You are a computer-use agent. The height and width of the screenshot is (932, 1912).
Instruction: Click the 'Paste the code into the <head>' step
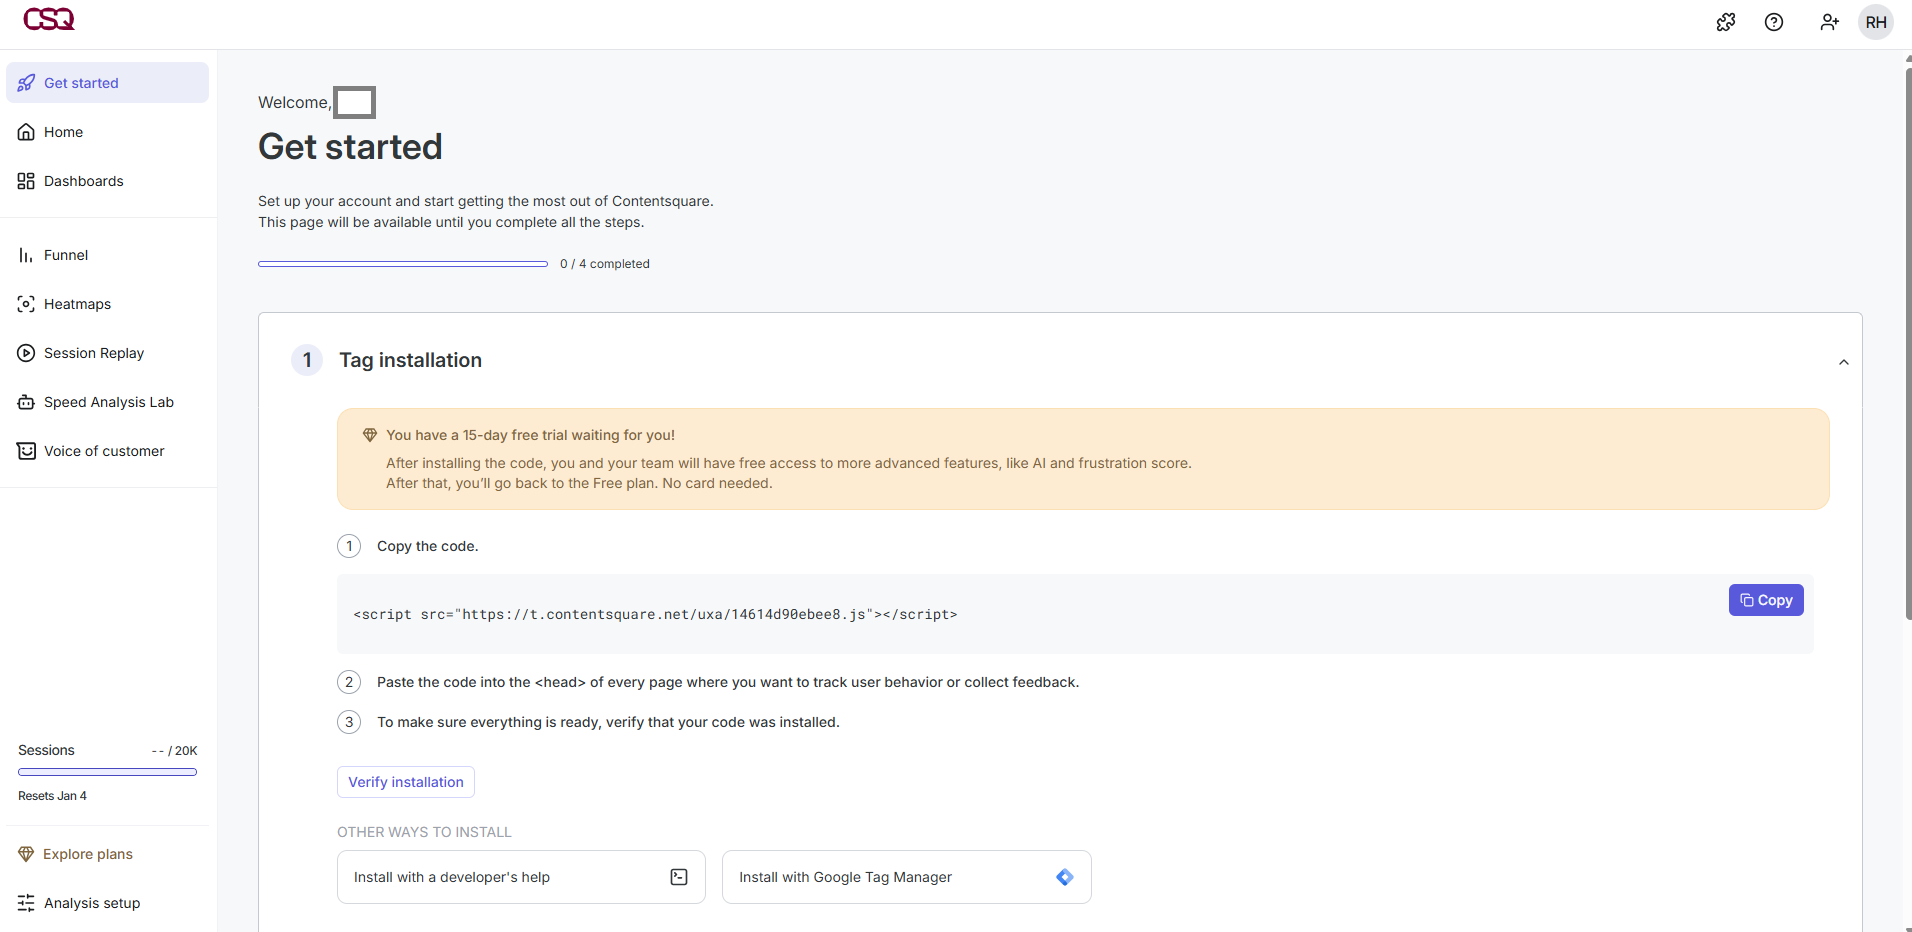coord(728,682)
